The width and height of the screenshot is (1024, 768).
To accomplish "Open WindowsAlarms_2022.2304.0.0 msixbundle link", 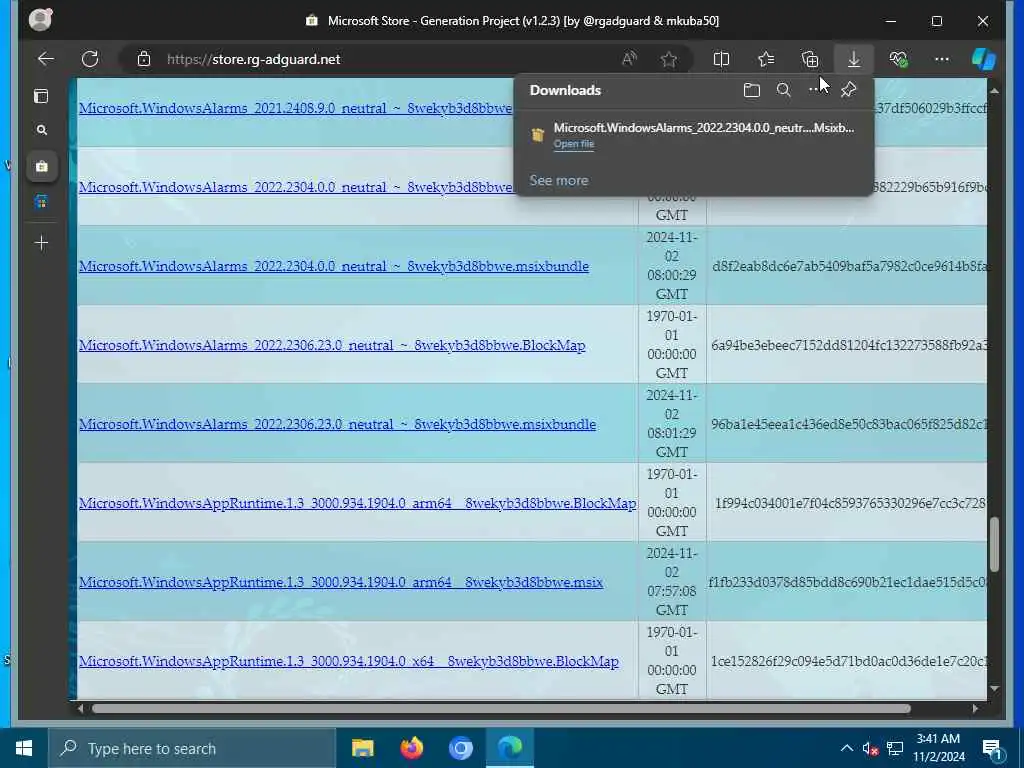I will point(334,266).
